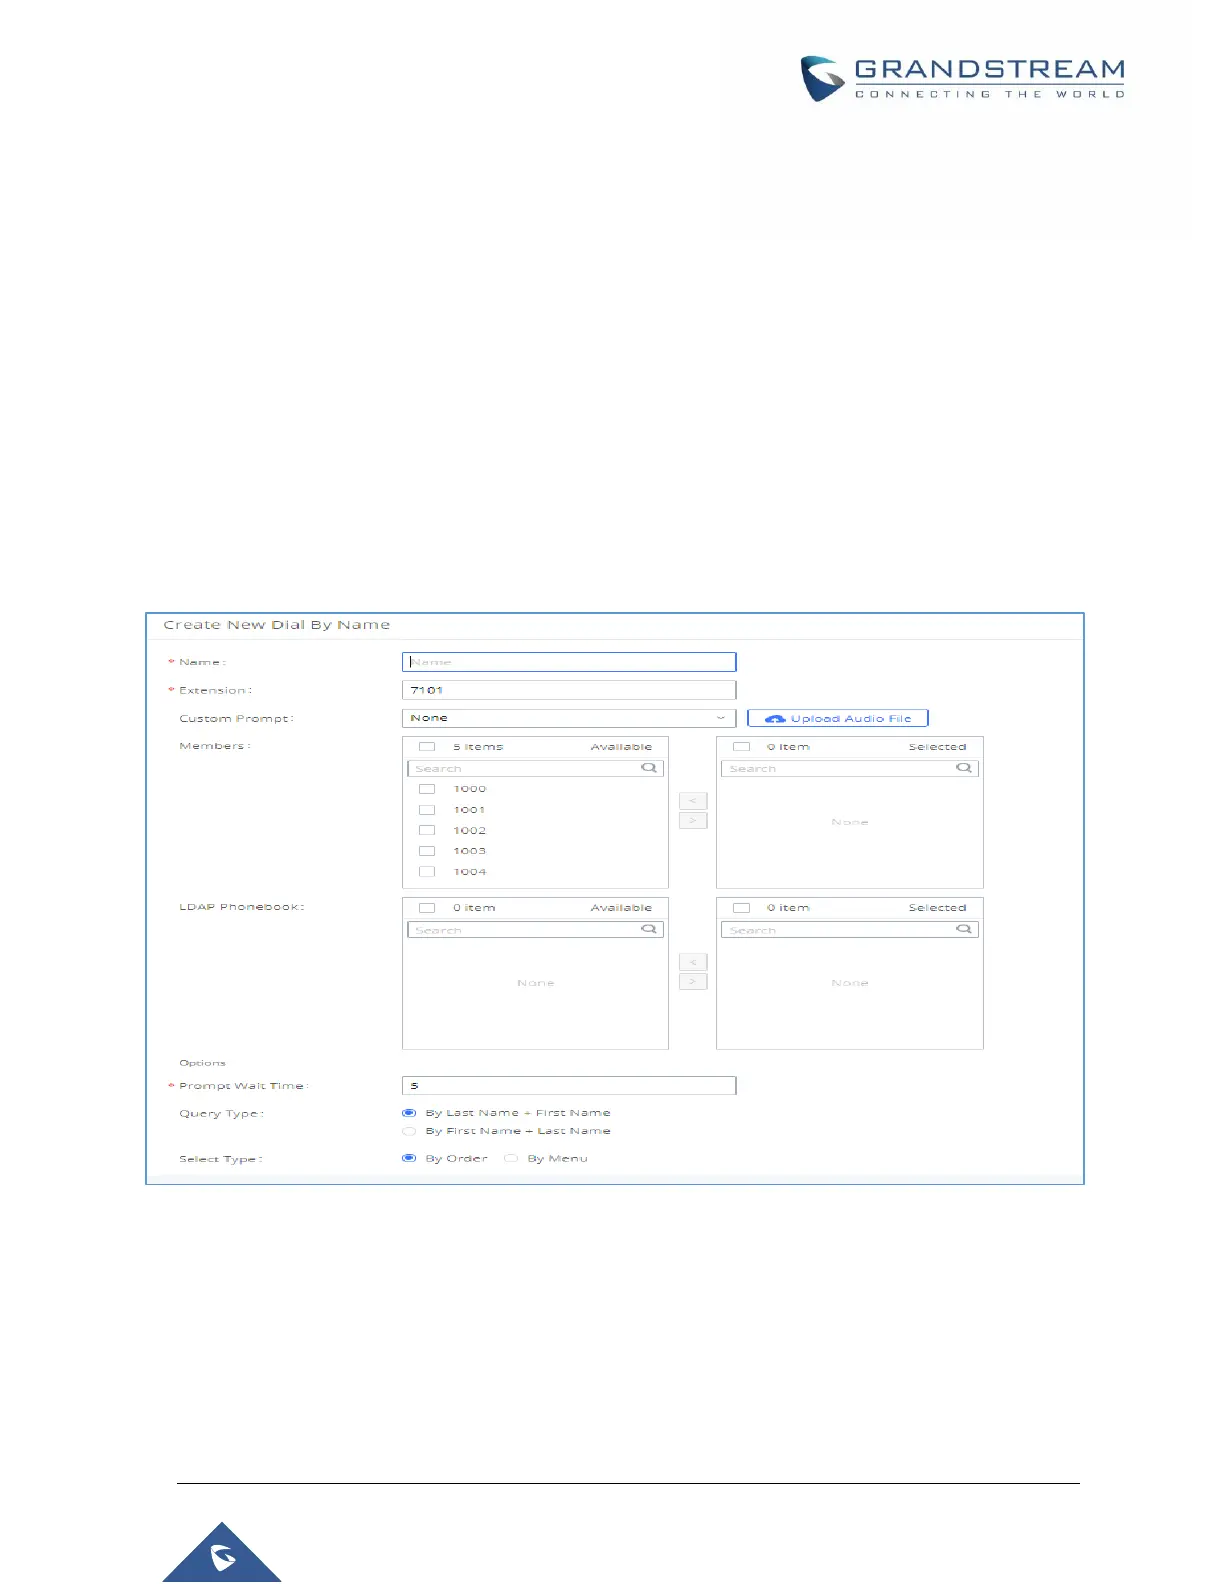Click magnifier icon in LDAP Available search
1224x1584 pixels.
[649, 929]
